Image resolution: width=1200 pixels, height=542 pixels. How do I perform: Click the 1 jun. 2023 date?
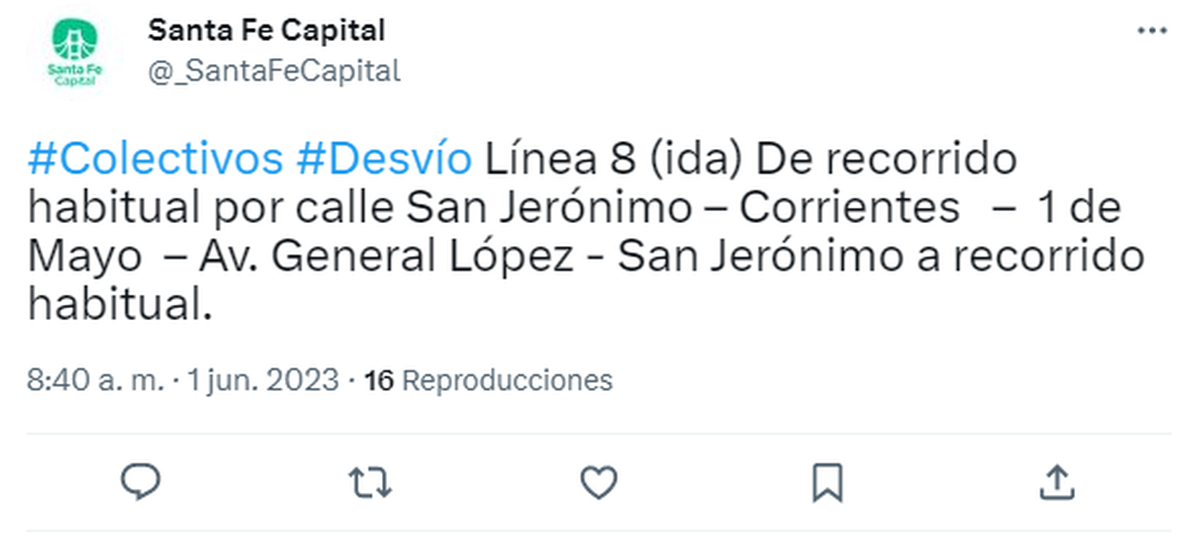pyautogui.click(x=262, y=381)
